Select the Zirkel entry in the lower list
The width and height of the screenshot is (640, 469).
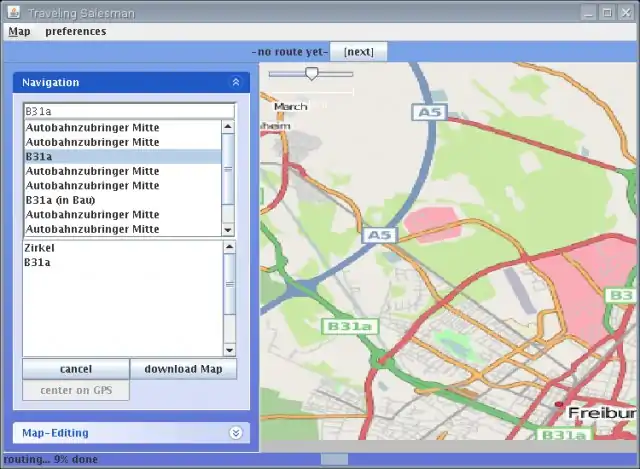40,248
